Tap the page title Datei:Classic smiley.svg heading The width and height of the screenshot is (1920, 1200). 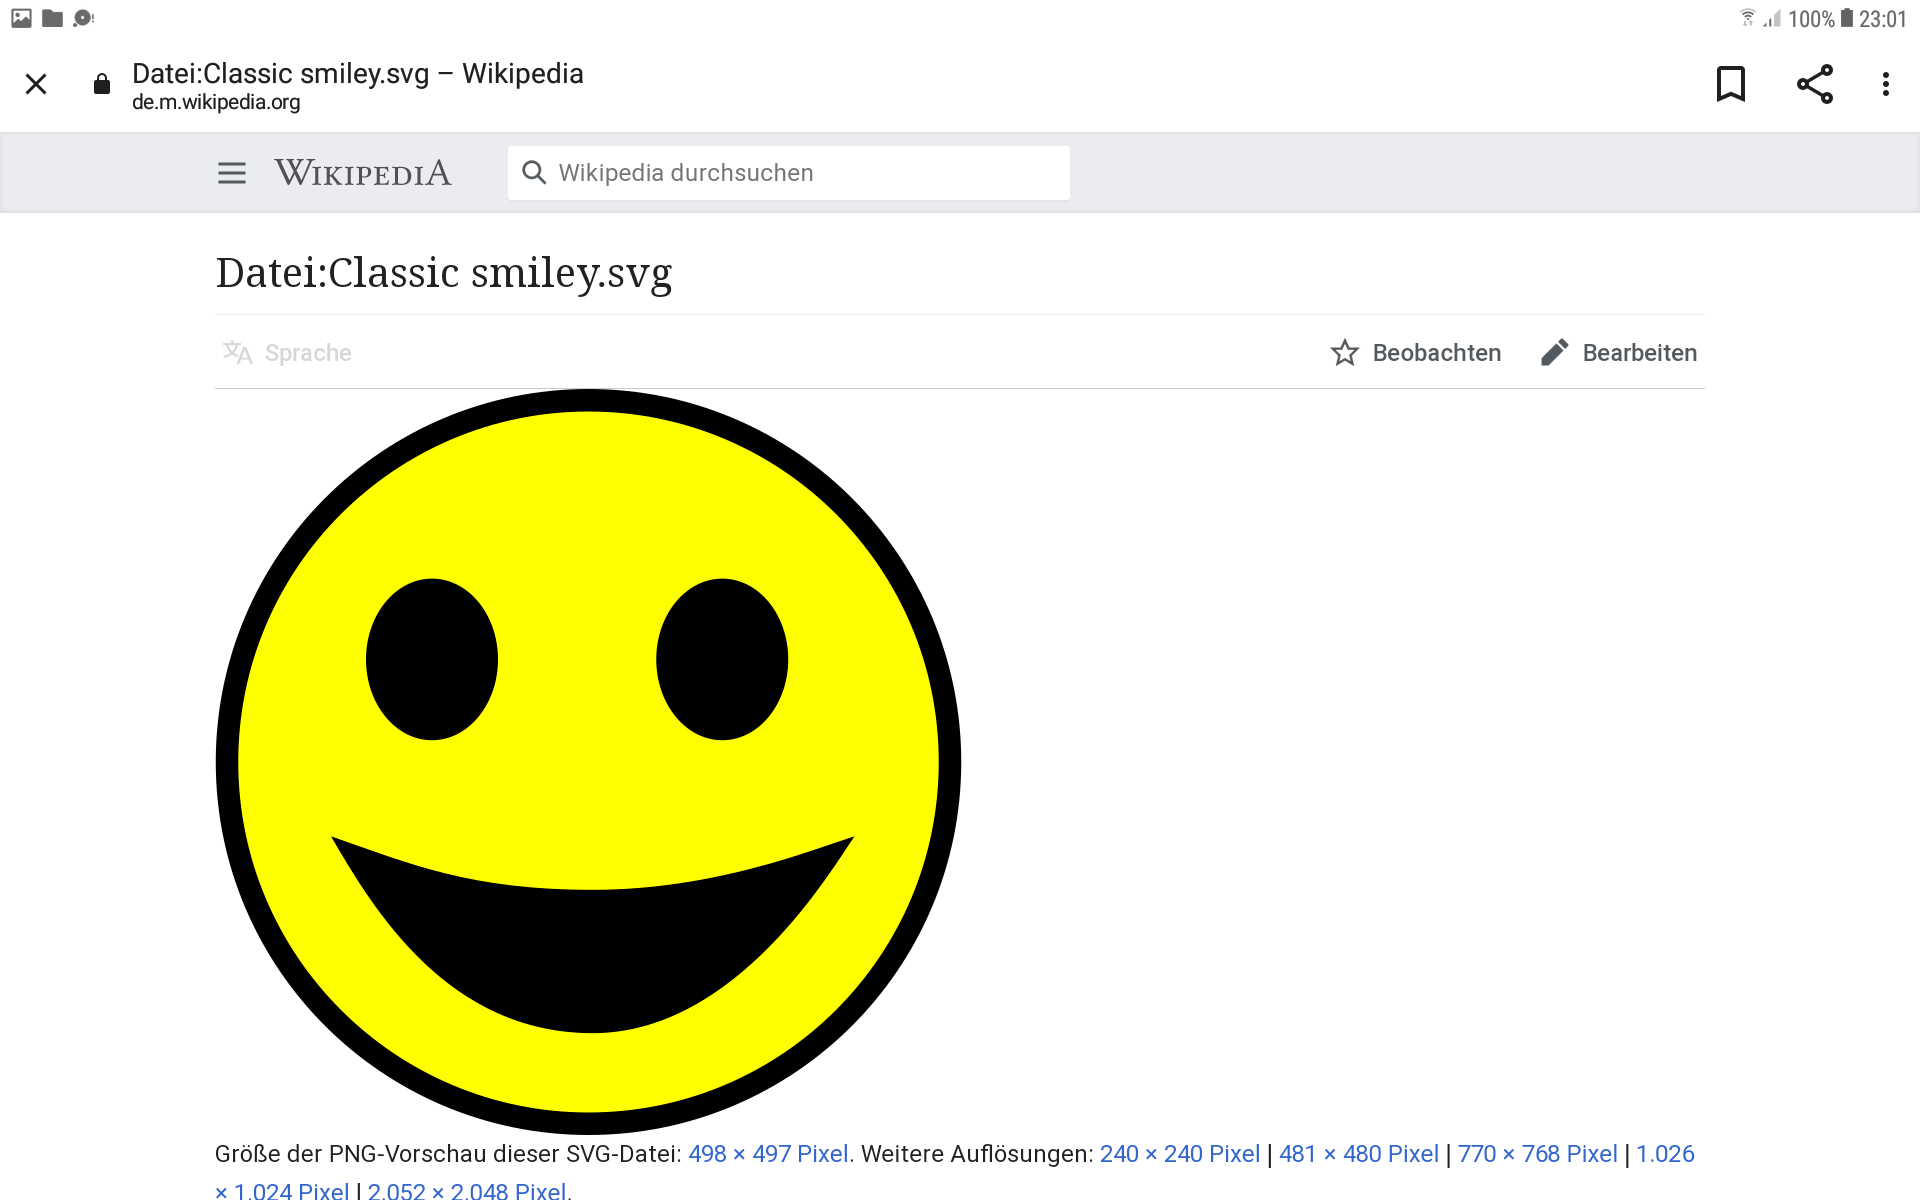coord(444,273)
